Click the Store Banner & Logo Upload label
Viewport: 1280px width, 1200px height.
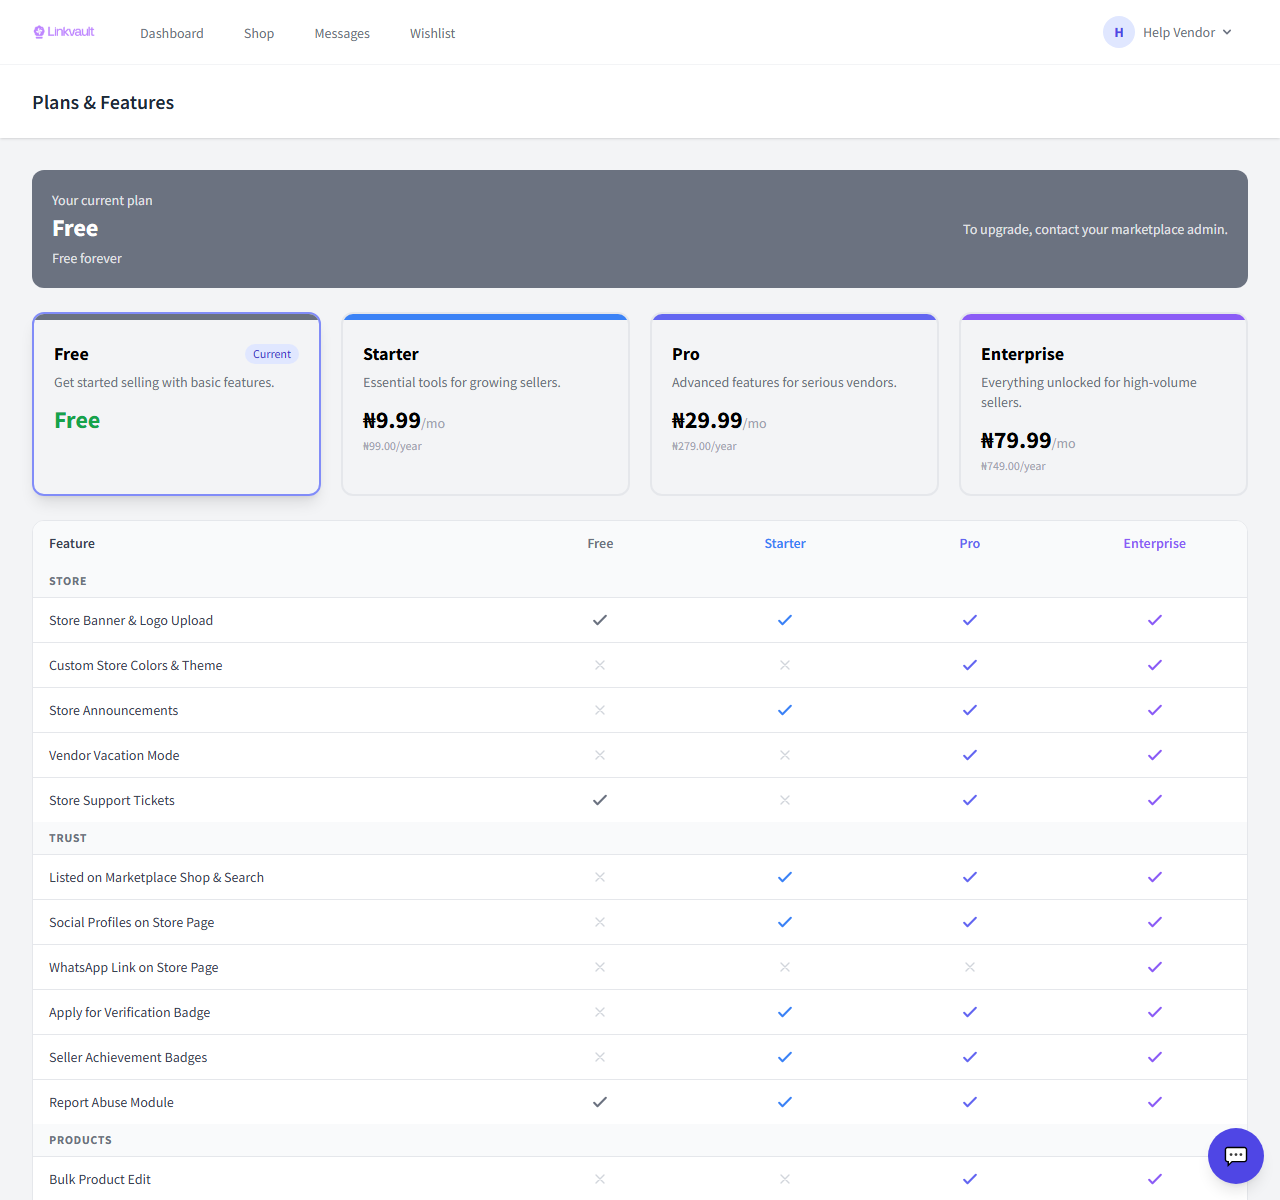click(131, 620)
